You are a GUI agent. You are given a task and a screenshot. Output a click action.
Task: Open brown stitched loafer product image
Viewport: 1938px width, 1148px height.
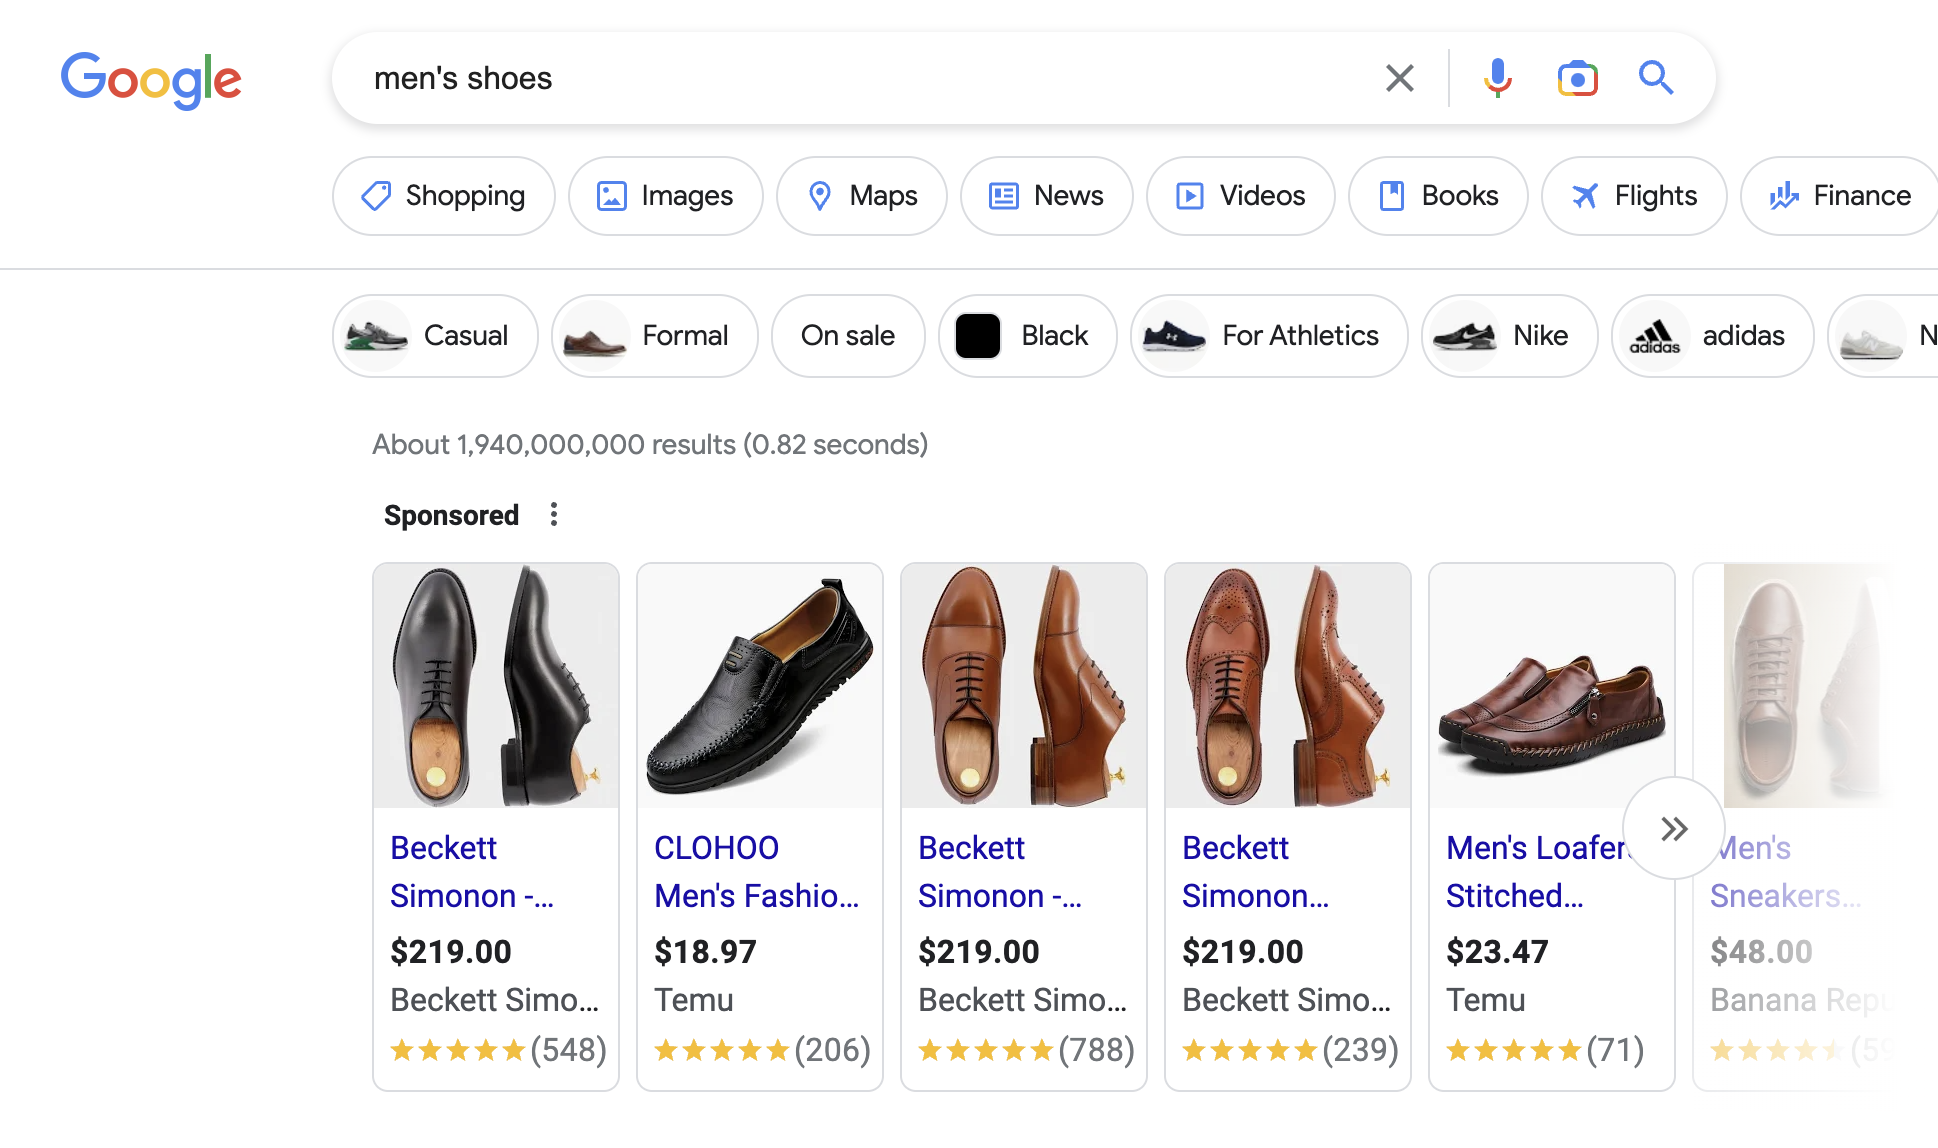(x=1552, y=686)
